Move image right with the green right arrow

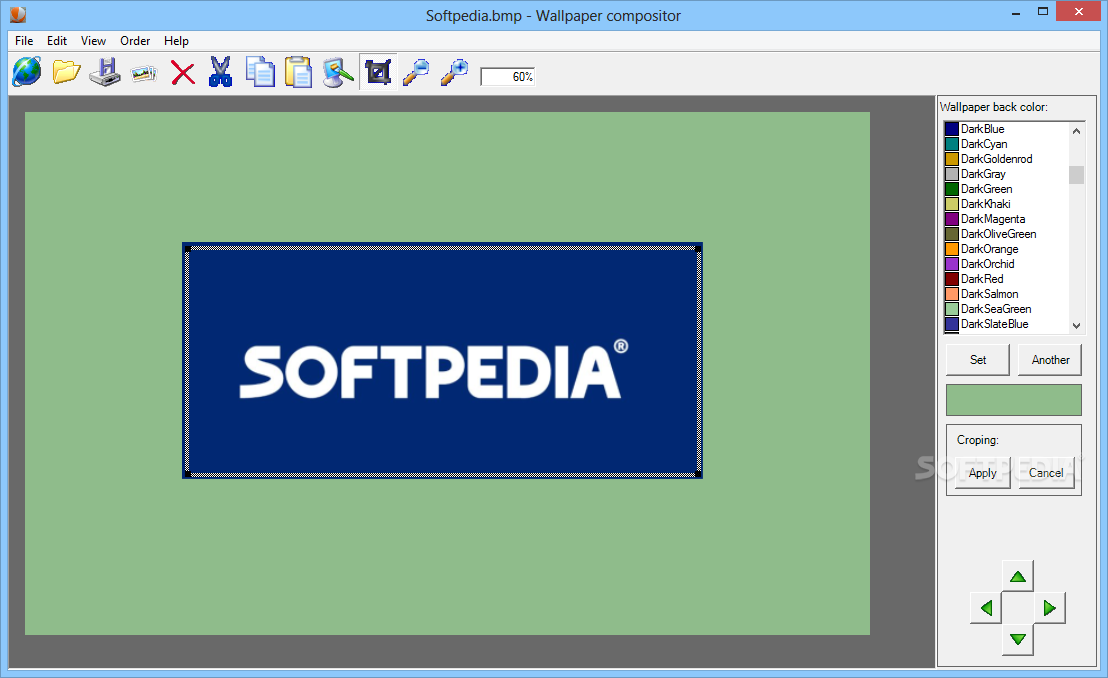pyautogui.click(x=1049, y=608)
